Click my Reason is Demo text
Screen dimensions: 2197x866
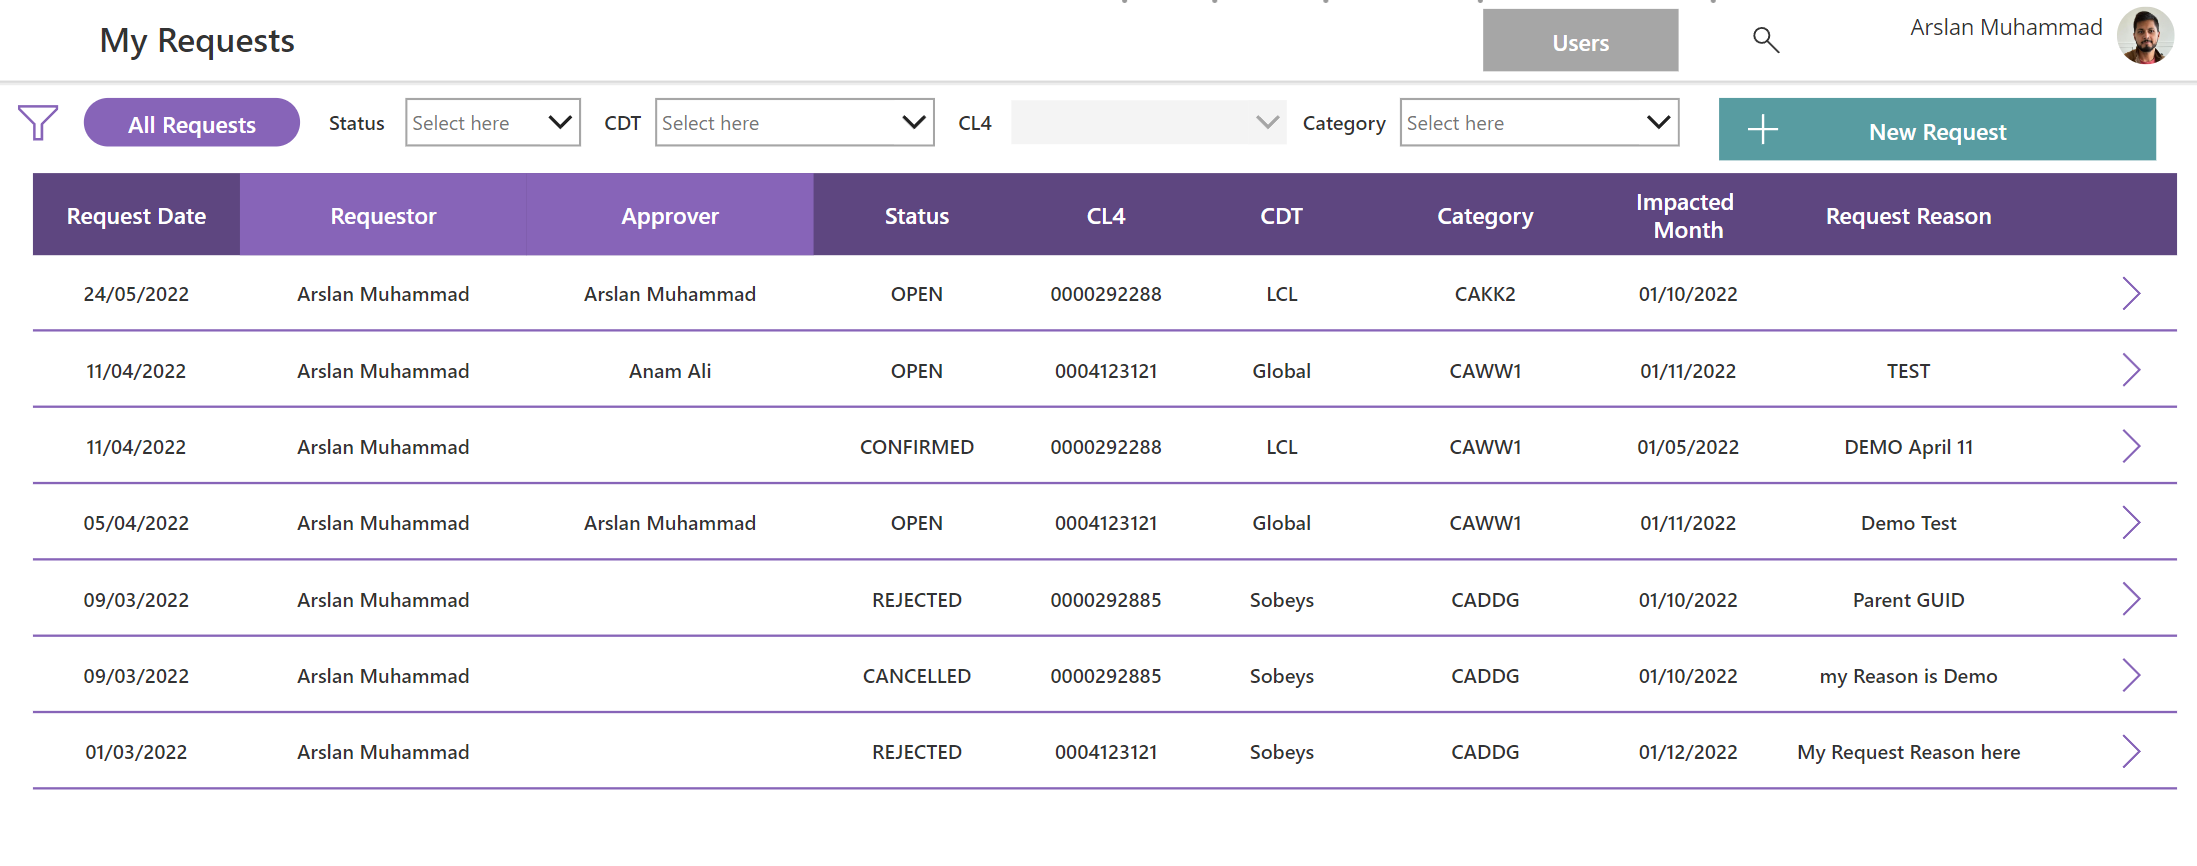pos(1908,676)
